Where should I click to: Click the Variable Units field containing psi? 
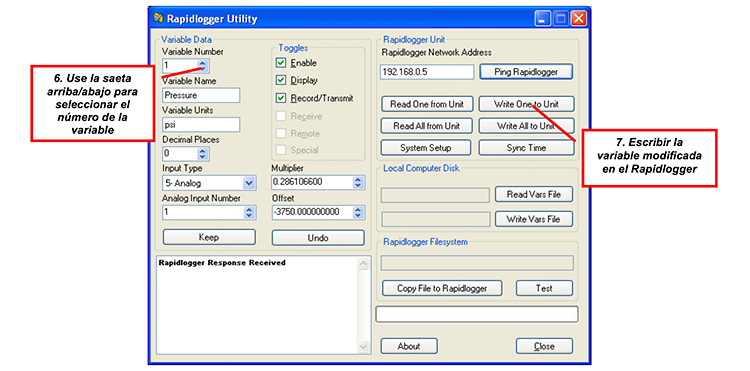pos(201,124)
